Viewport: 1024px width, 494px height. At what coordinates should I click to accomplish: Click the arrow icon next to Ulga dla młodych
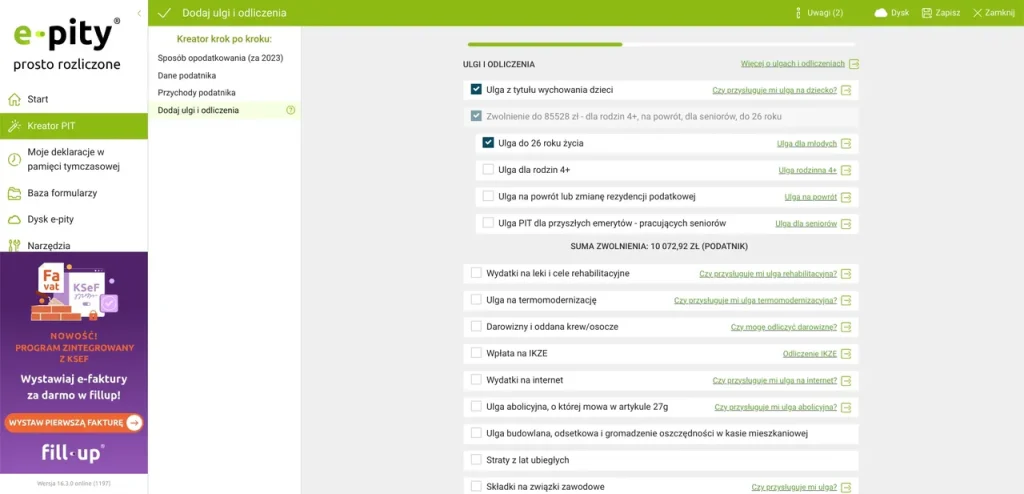846,143
